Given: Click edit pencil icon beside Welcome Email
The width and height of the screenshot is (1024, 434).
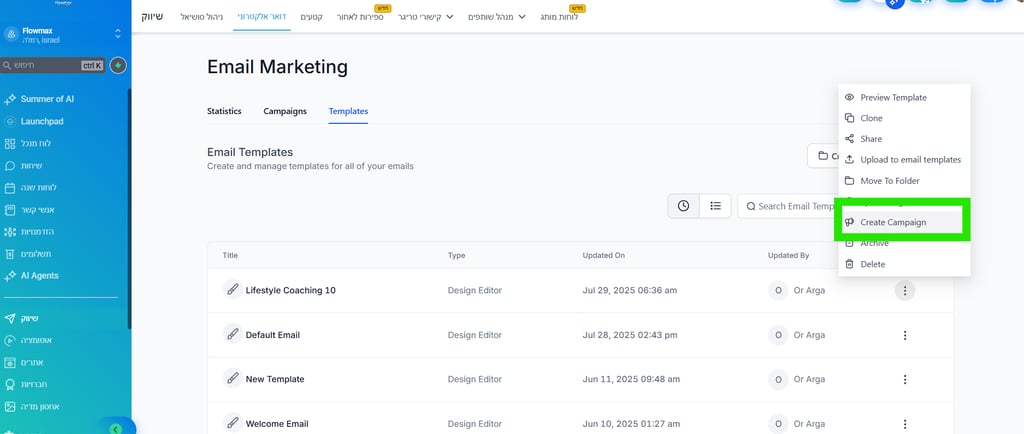Looking at the screenshot, I should click(x=232, y=423).
